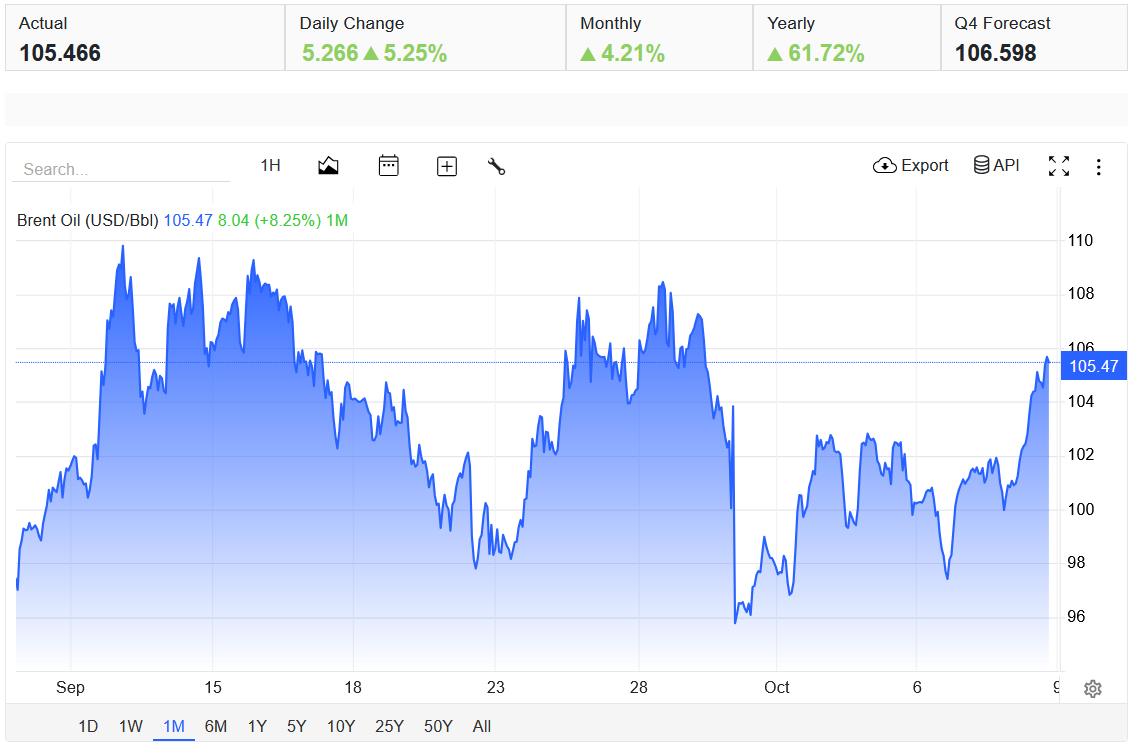1133x745 pixels.
Task: Switch to 1D time range
Action: point(88,726)
